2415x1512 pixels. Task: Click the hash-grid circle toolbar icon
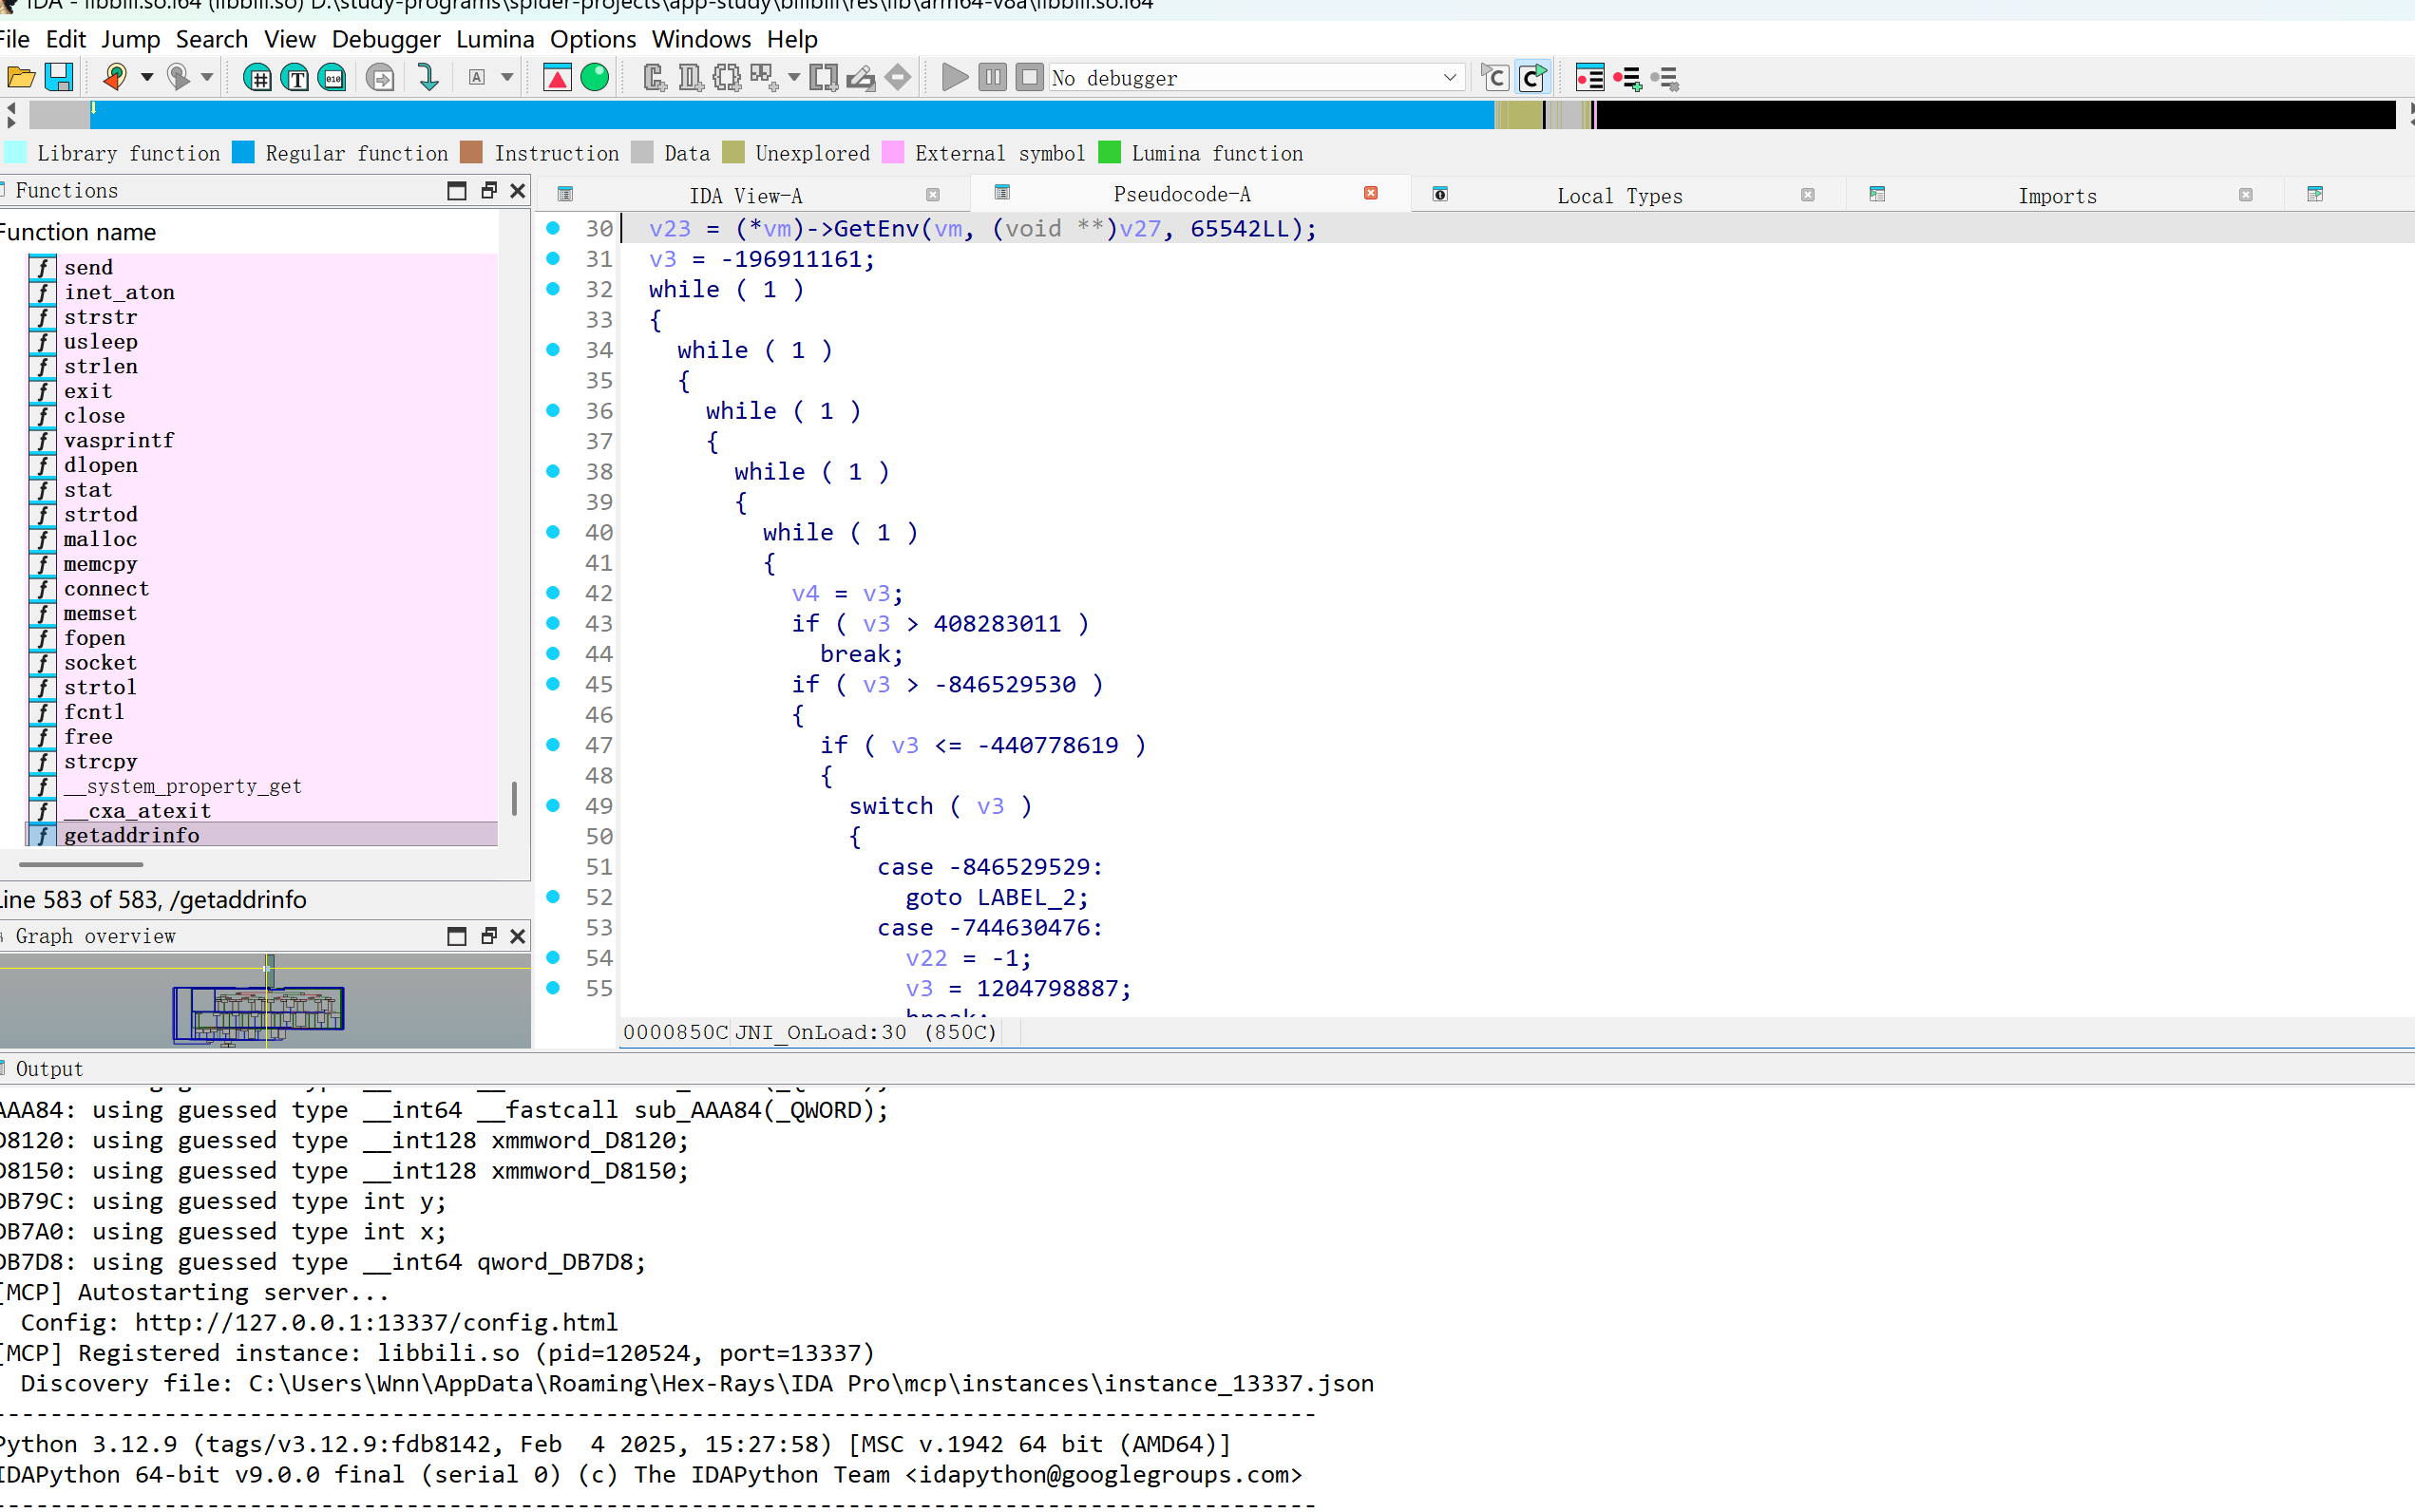(257, 77)
